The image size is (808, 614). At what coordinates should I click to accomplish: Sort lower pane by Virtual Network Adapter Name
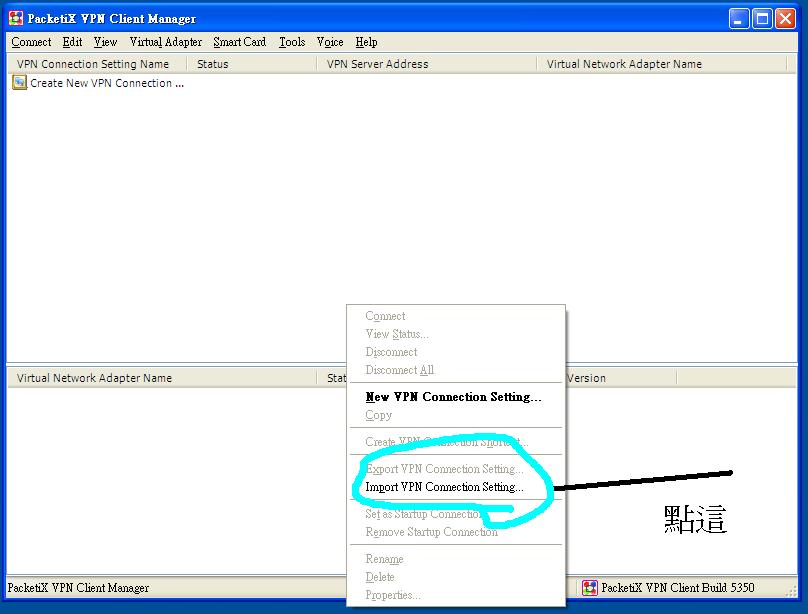[x=162, y=378]
